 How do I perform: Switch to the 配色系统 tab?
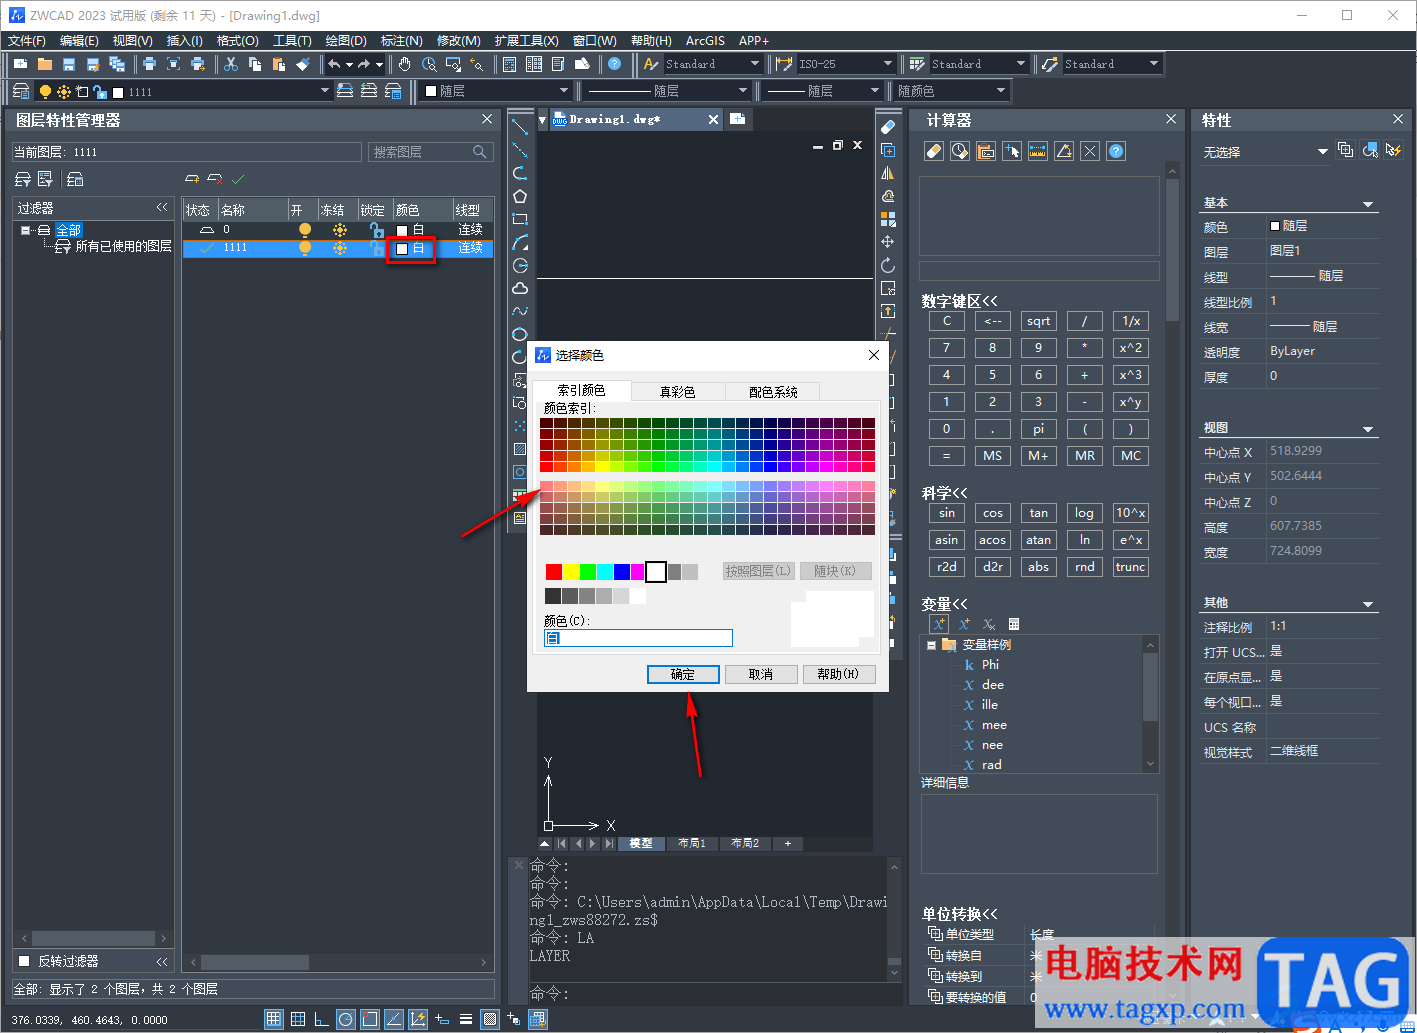[773, 391]
